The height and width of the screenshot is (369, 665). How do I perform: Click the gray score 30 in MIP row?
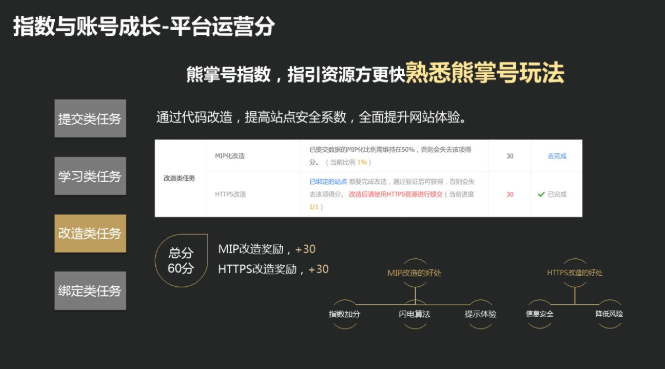pos(510,156)
